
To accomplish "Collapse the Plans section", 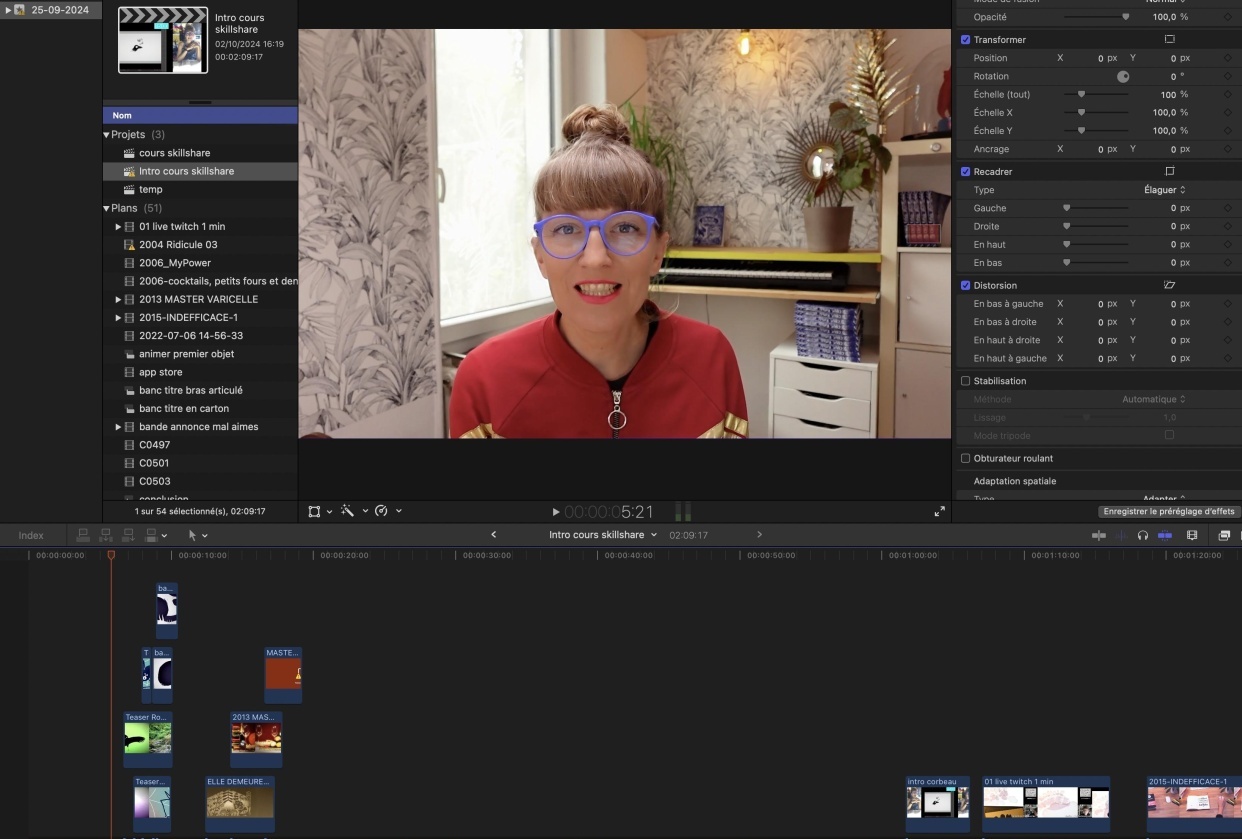I will [x=107, y=208].
